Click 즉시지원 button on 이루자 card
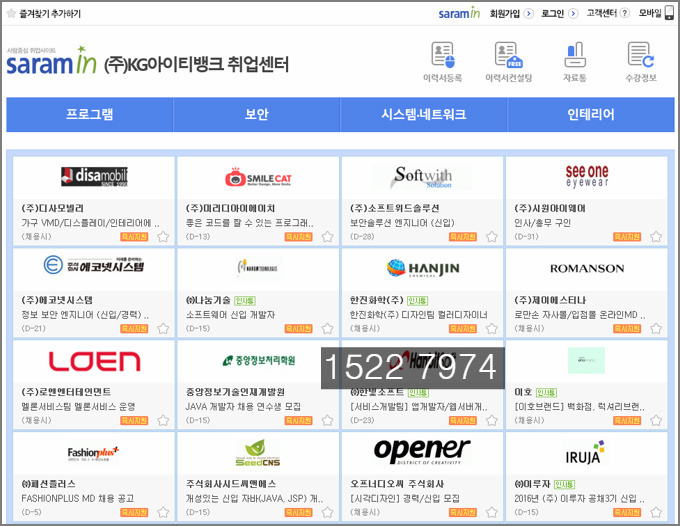The width and height of the screenshot is (680, 526). (x=627, y=513)
